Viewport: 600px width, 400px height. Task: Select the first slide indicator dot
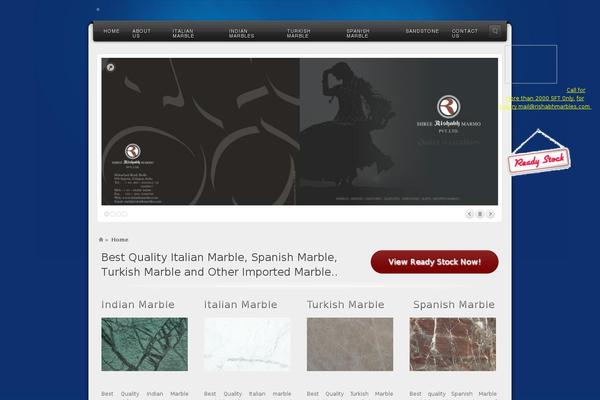107,214
